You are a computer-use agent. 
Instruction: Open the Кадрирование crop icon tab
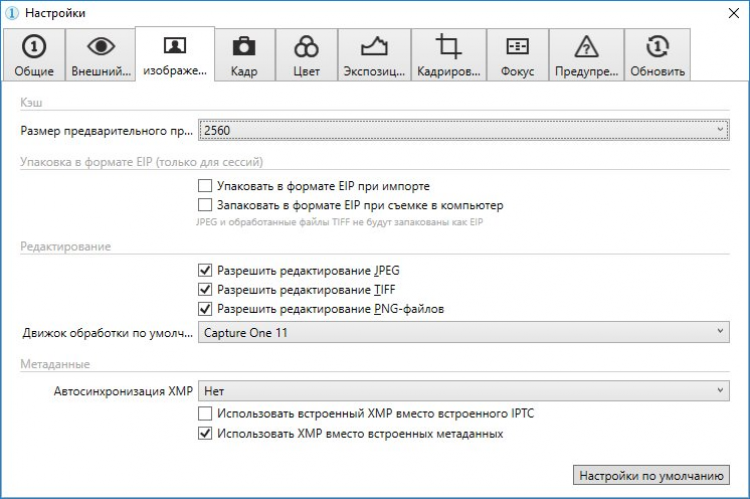coord(448,46)
